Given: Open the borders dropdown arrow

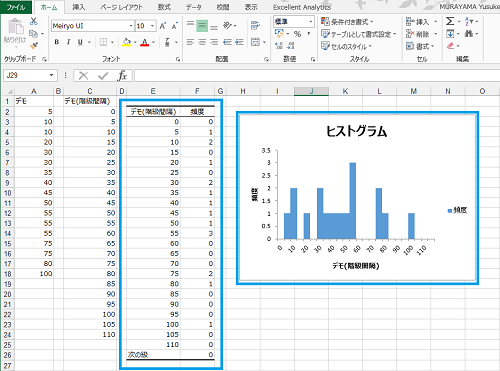Looking at the screenshot, I should pos(112,42).
